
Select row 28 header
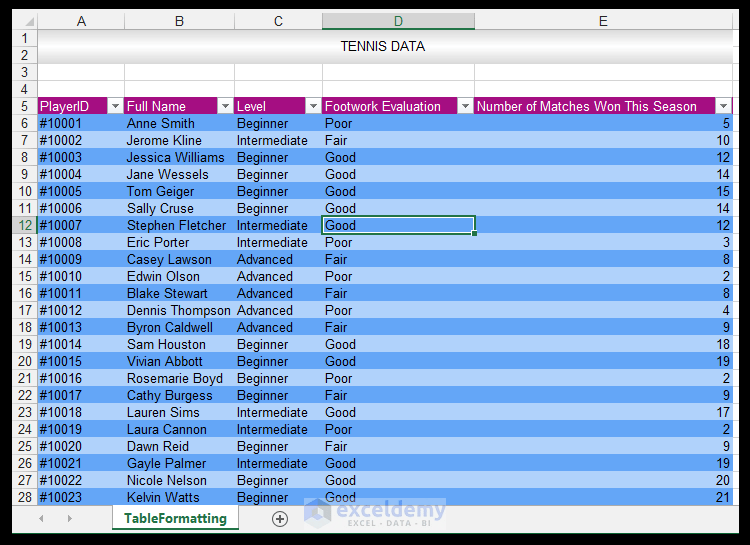coord(25,497)
